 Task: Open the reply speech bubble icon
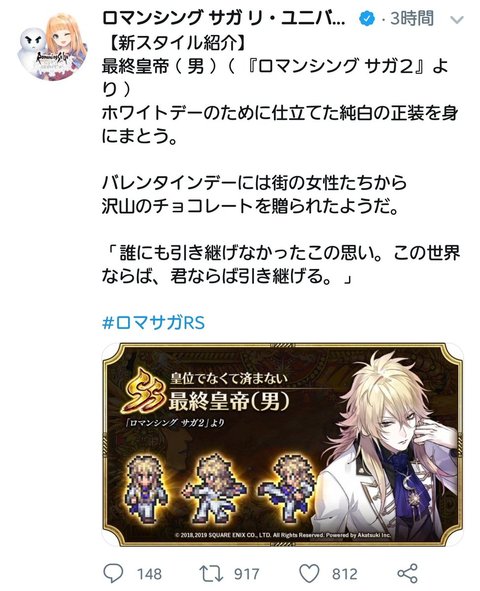tap(113, 573)
